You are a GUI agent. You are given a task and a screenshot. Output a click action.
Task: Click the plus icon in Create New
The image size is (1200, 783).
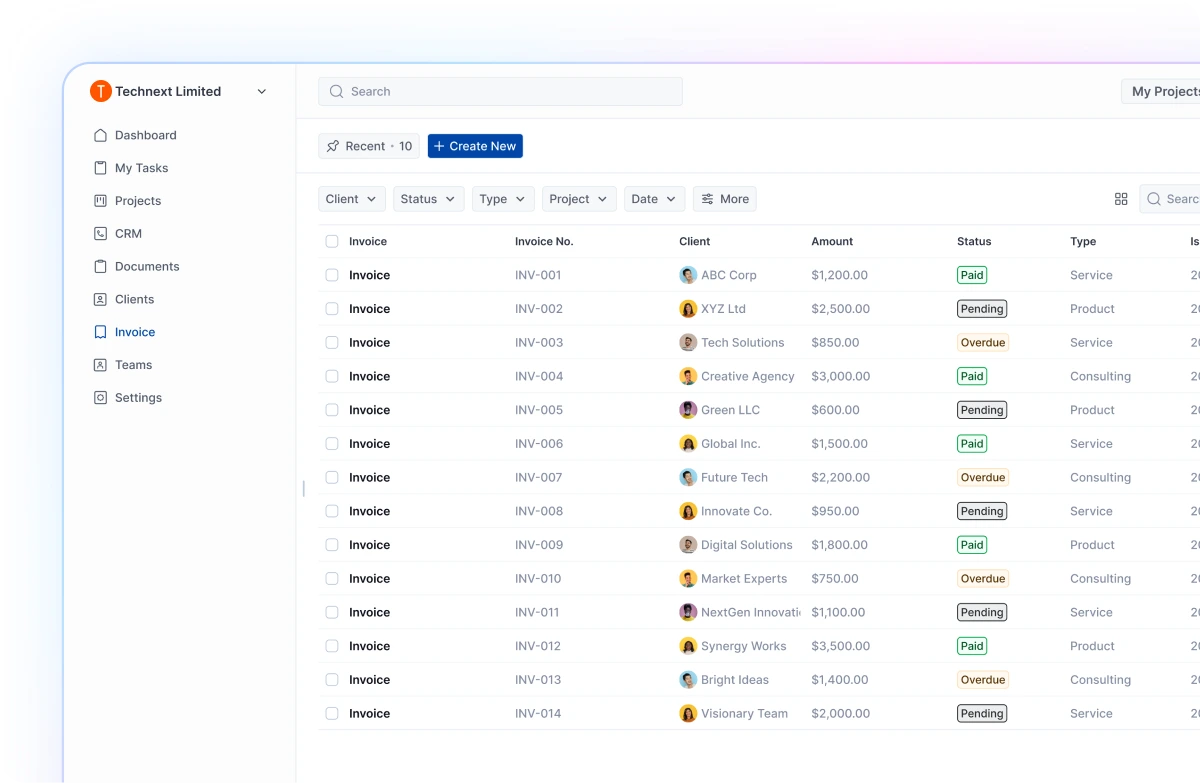pos(439,146)
